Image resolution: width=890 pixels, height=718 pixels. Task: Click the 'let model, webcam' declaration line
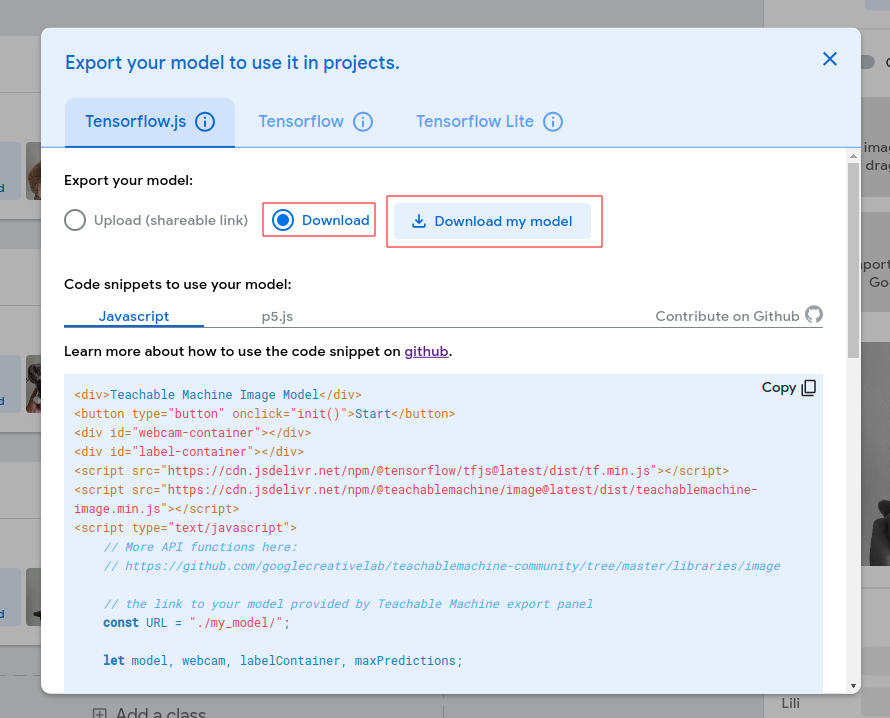[283, 661]
